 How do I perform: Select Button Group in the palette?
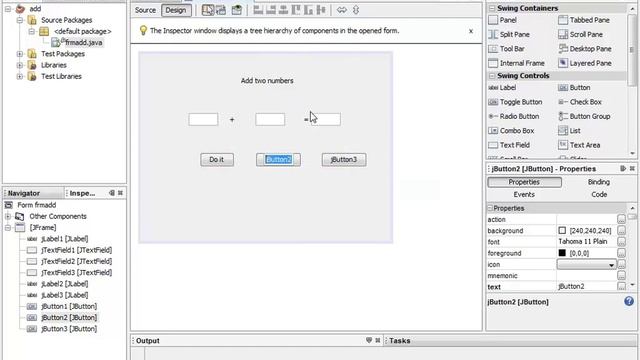pos(584,116)
